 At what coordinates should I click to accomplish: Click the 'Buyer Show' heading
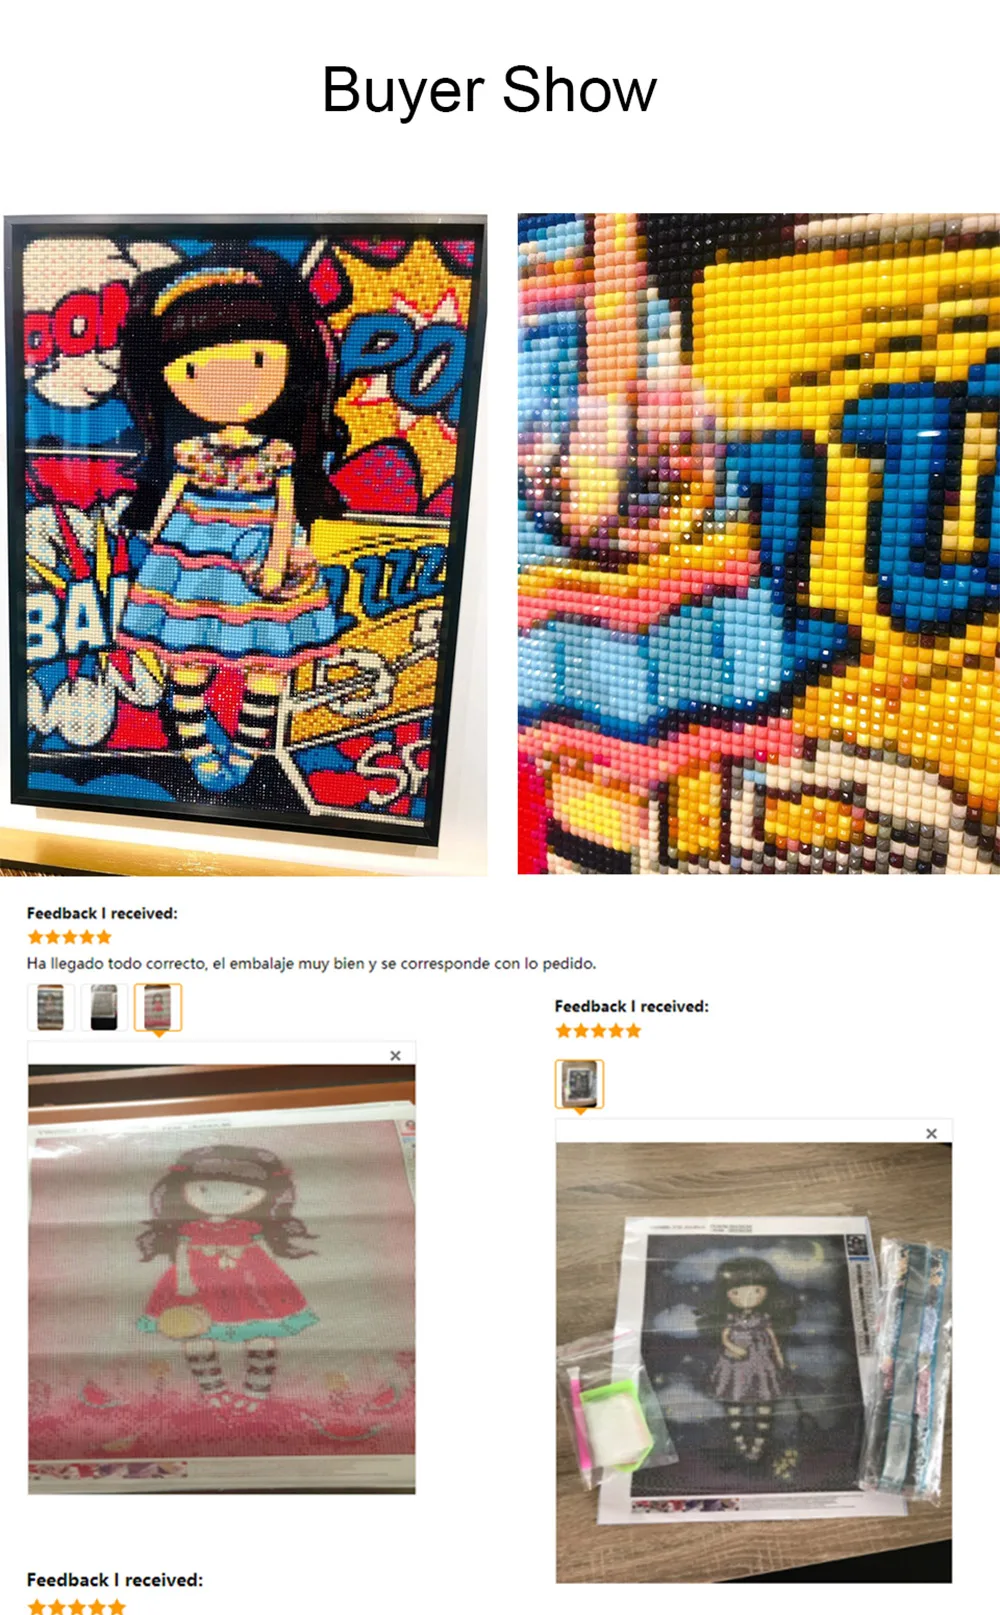tap(489, 91)
